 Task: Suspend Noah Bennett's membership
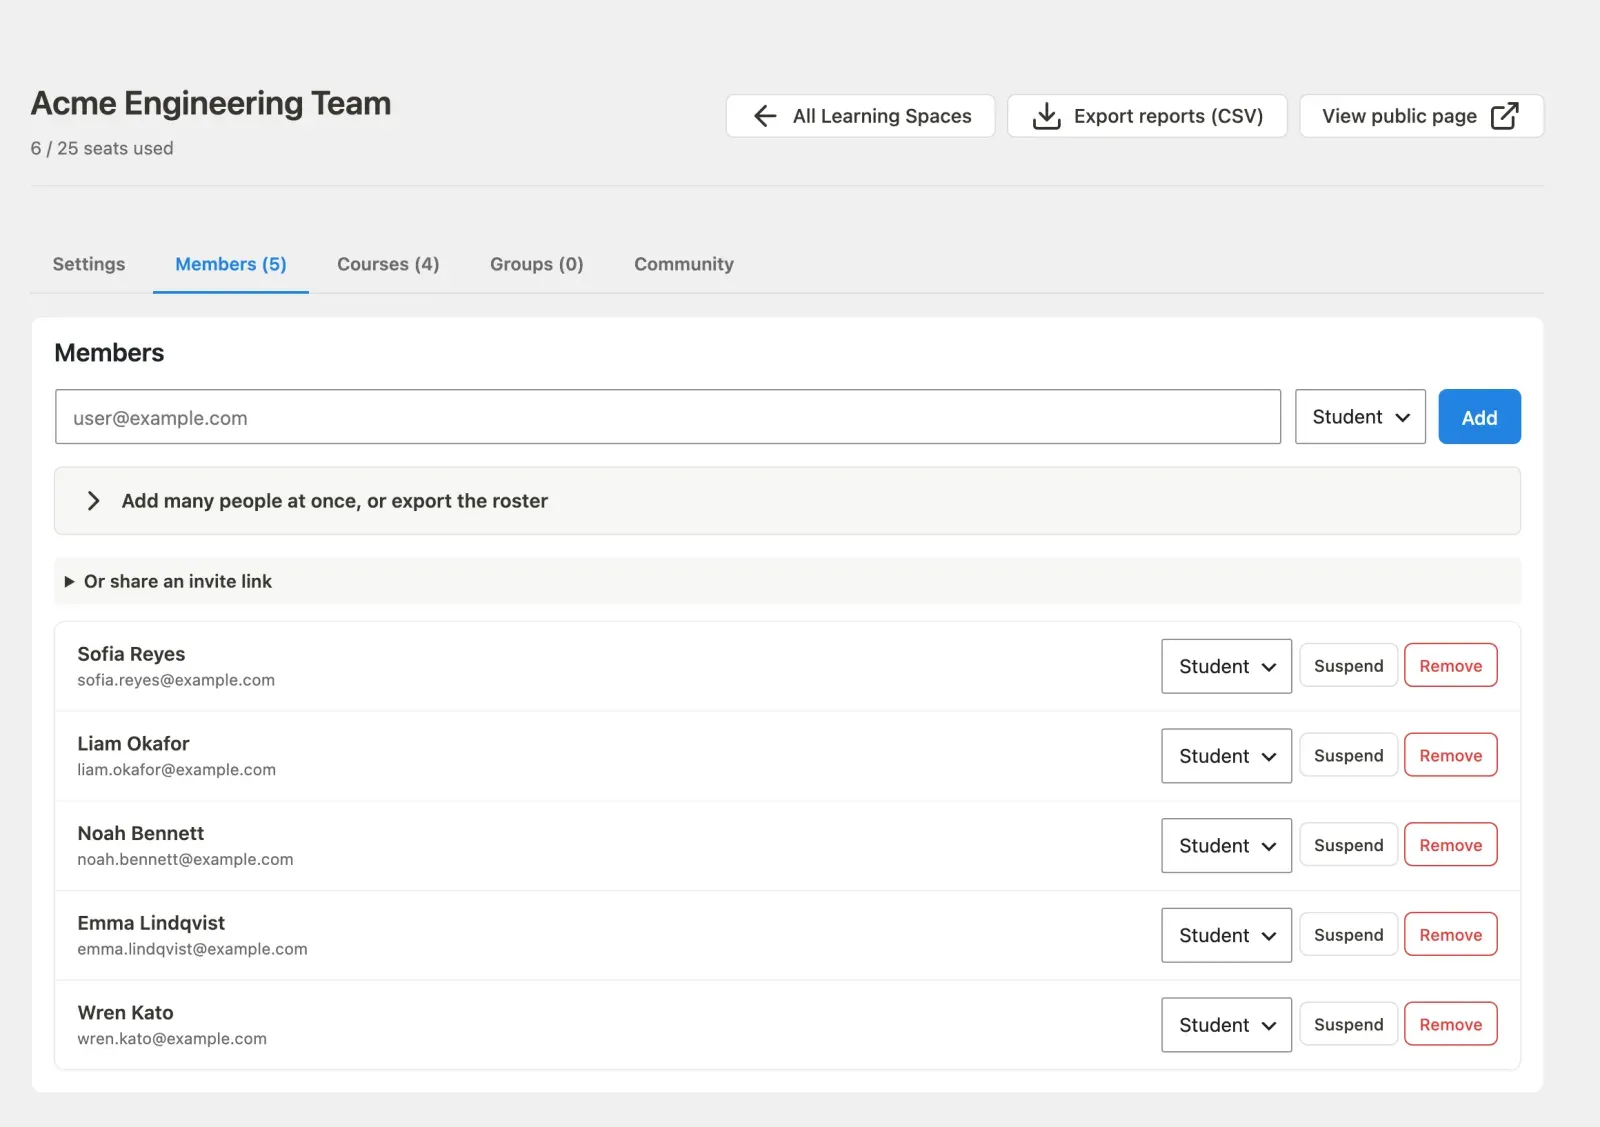[x=1348, y=845]
